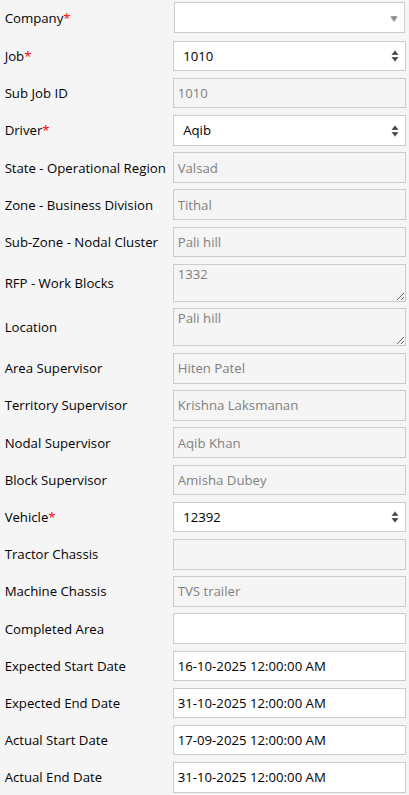Image resolution: width=409 pixels, height=795 pixels.
Task: Click the Machine Chassis field with TVS trailer
Action: pyautogui.click(x=289, y=592)
